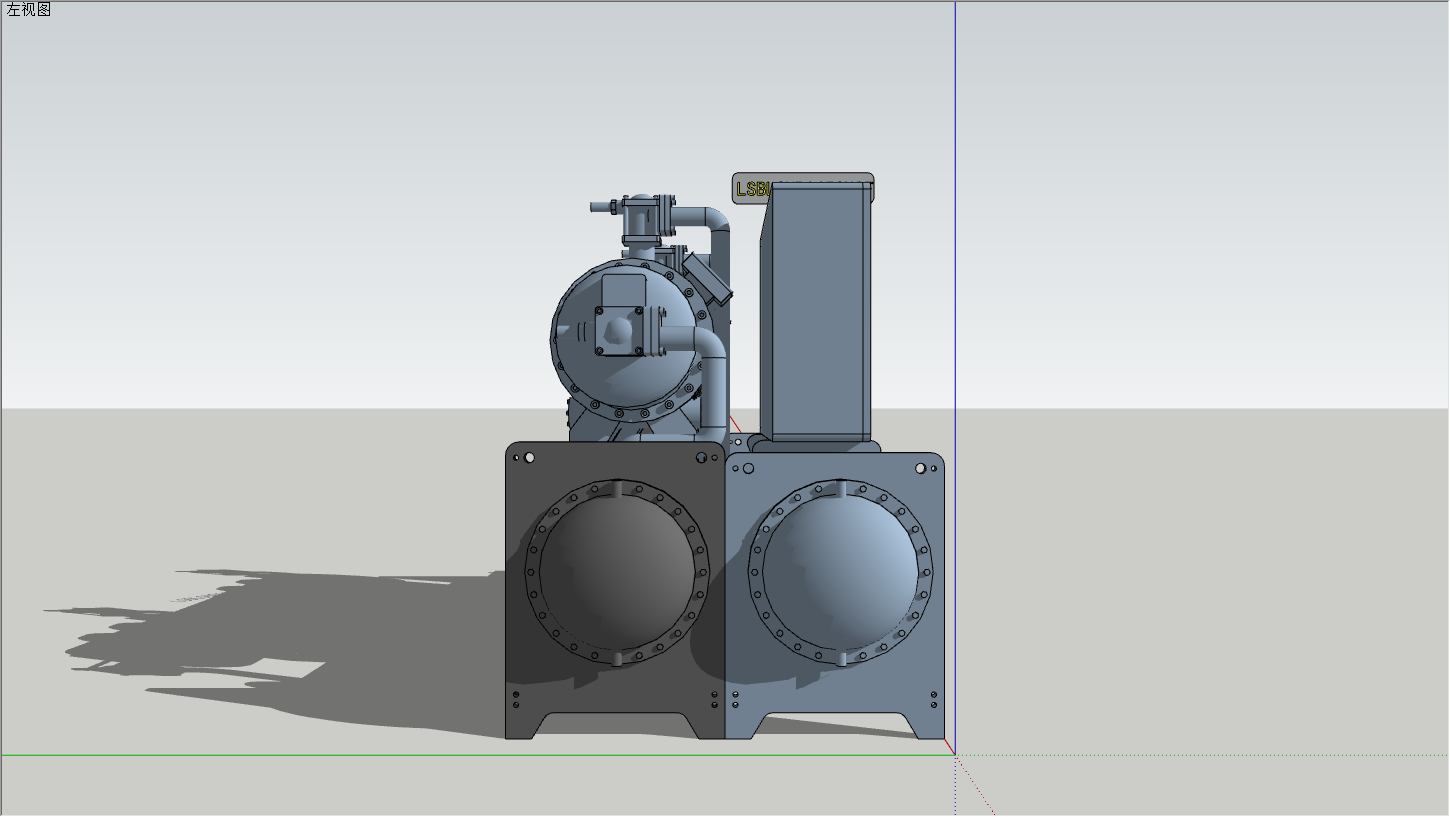This screenshot has height=817, width=1450.
Task: Click the green horizontal axis line
Action: click(300, 755)
